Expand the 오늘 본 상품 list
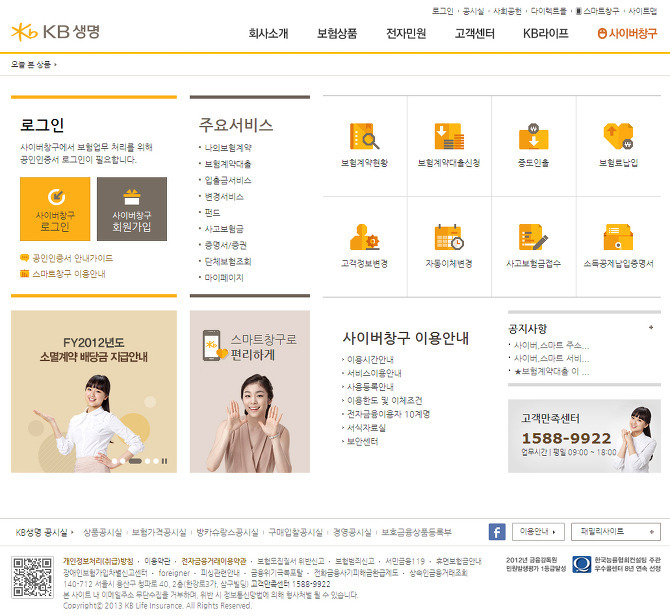The image size is (670, 615). click(x=33, y=65)
